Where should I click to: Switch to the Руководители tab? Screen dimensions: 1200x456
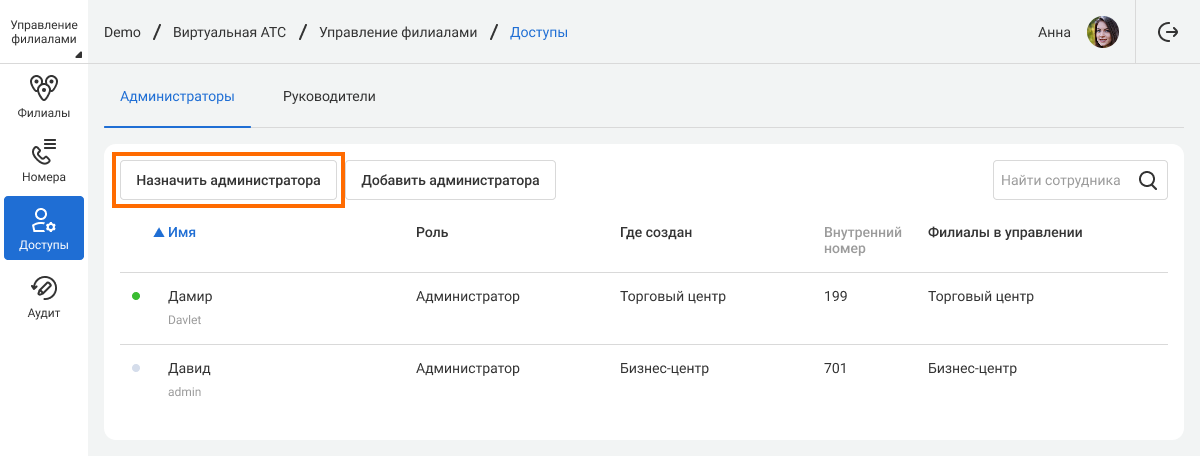tap(329, 97)
